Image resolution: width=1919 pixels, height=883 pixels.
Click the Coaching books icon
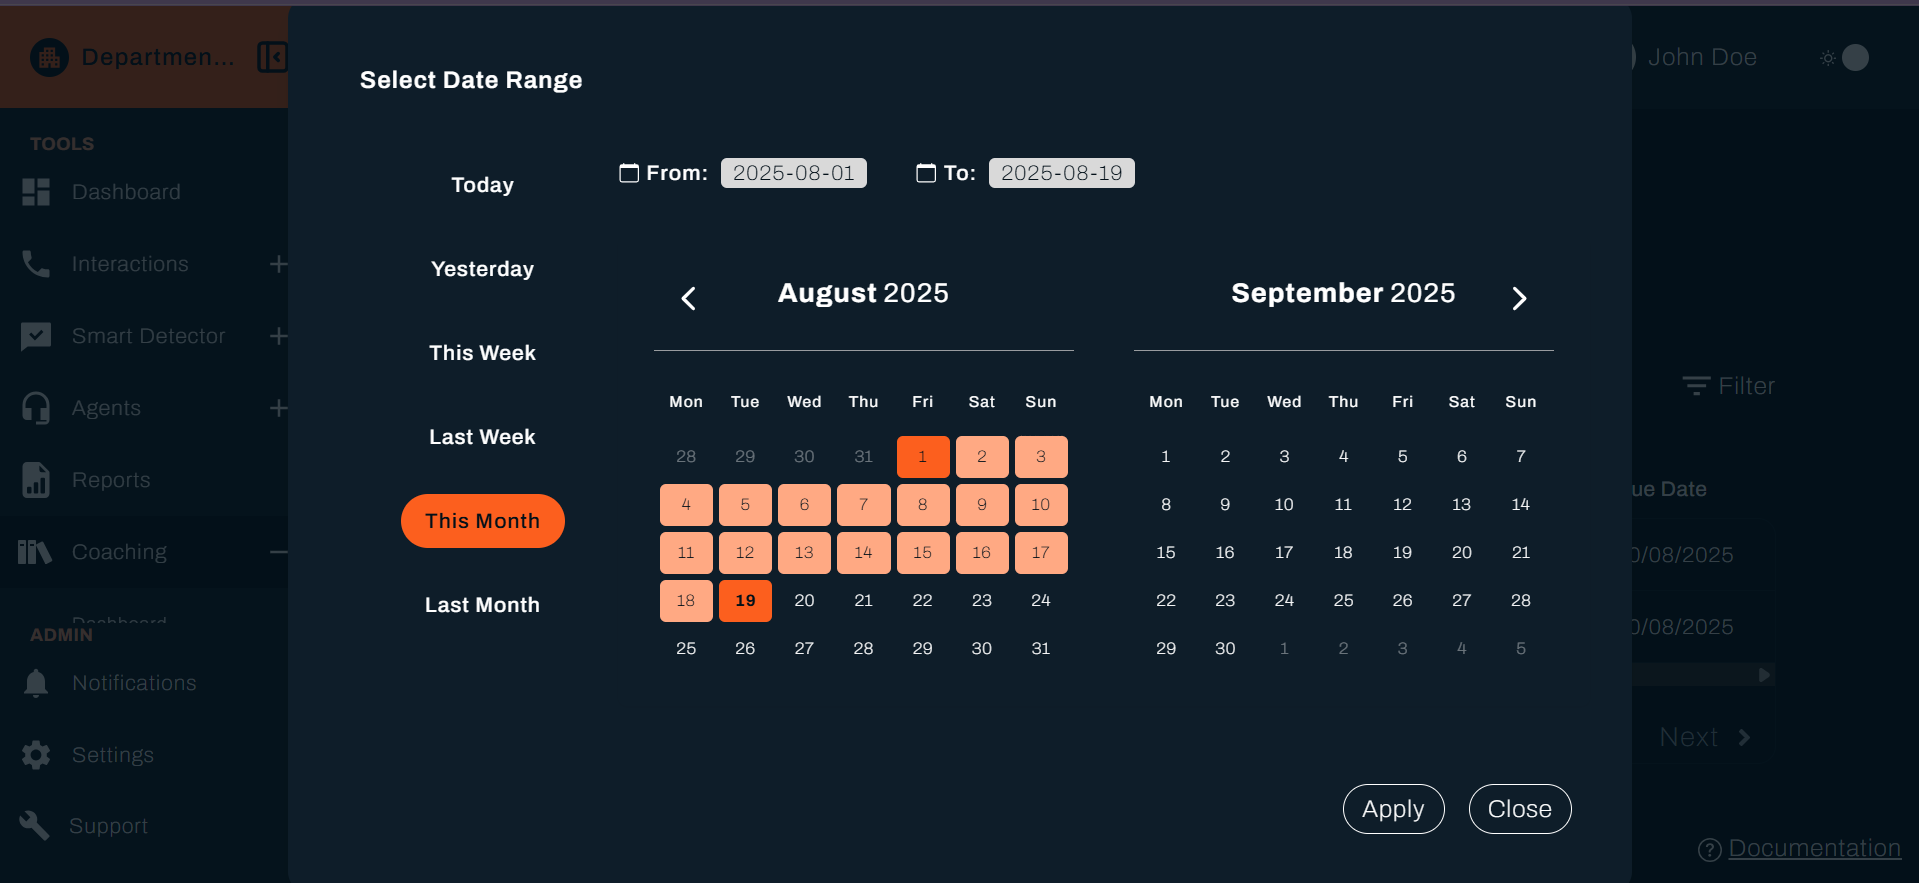click(x=35, y=552)
